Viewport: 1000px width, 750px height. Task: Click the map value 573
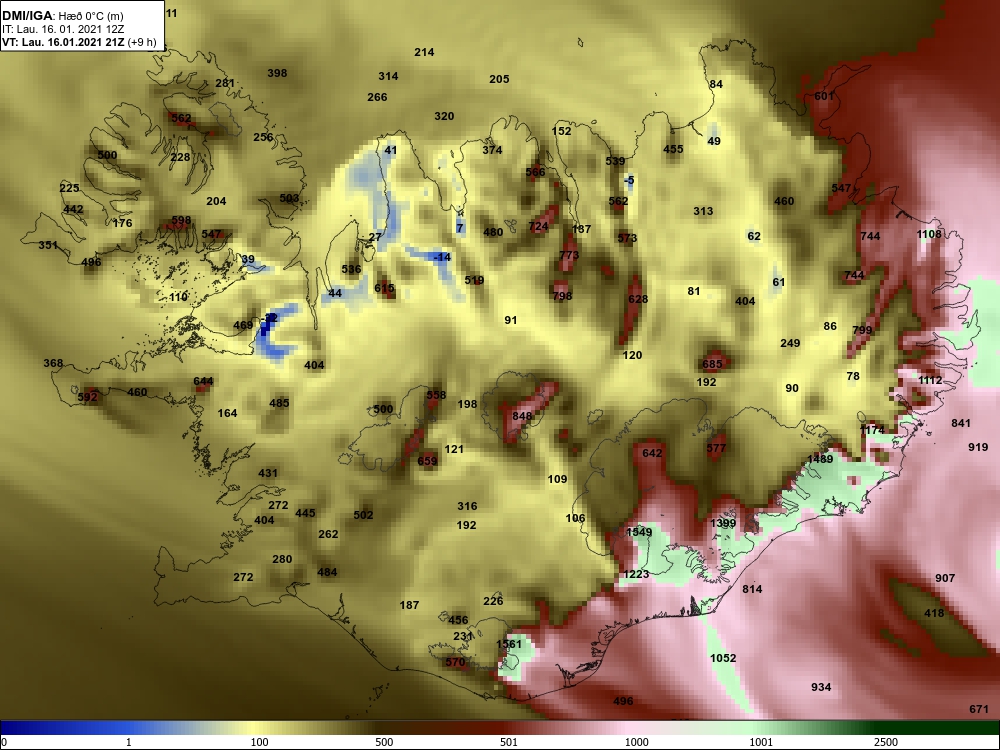pos(627,239)
